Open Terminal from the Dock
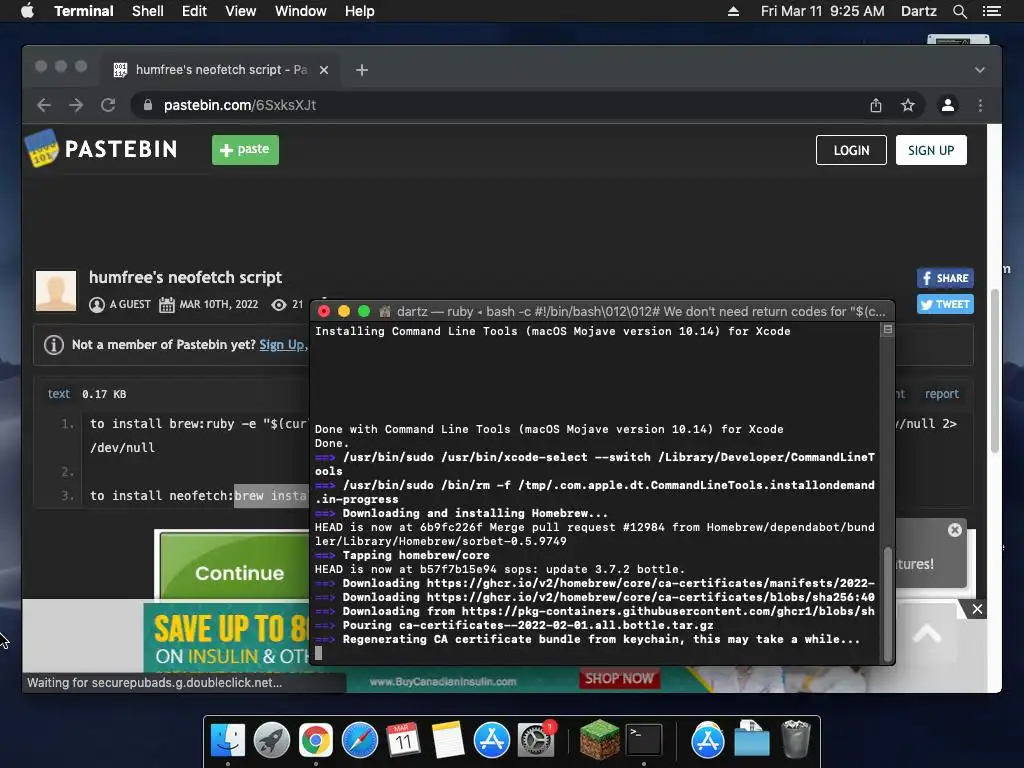1024x768 pixels. (x=644, y=740)
